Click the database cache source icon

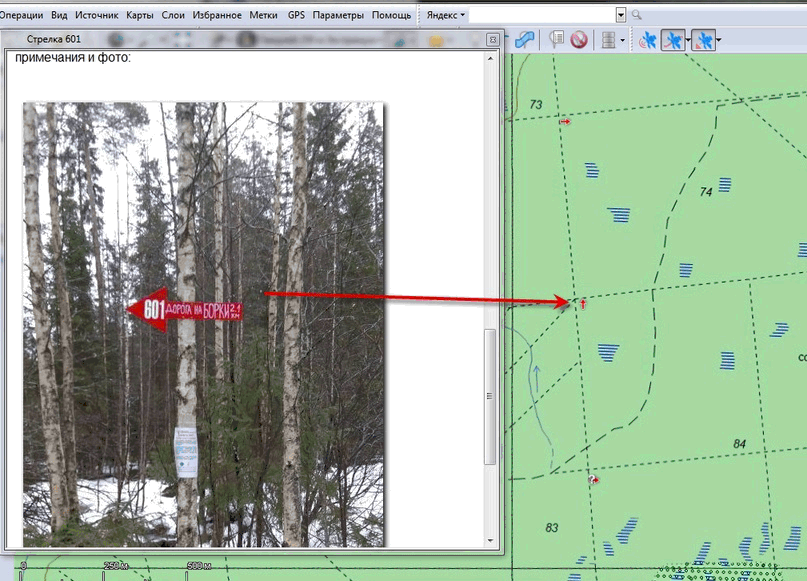[x=606, y=40]
